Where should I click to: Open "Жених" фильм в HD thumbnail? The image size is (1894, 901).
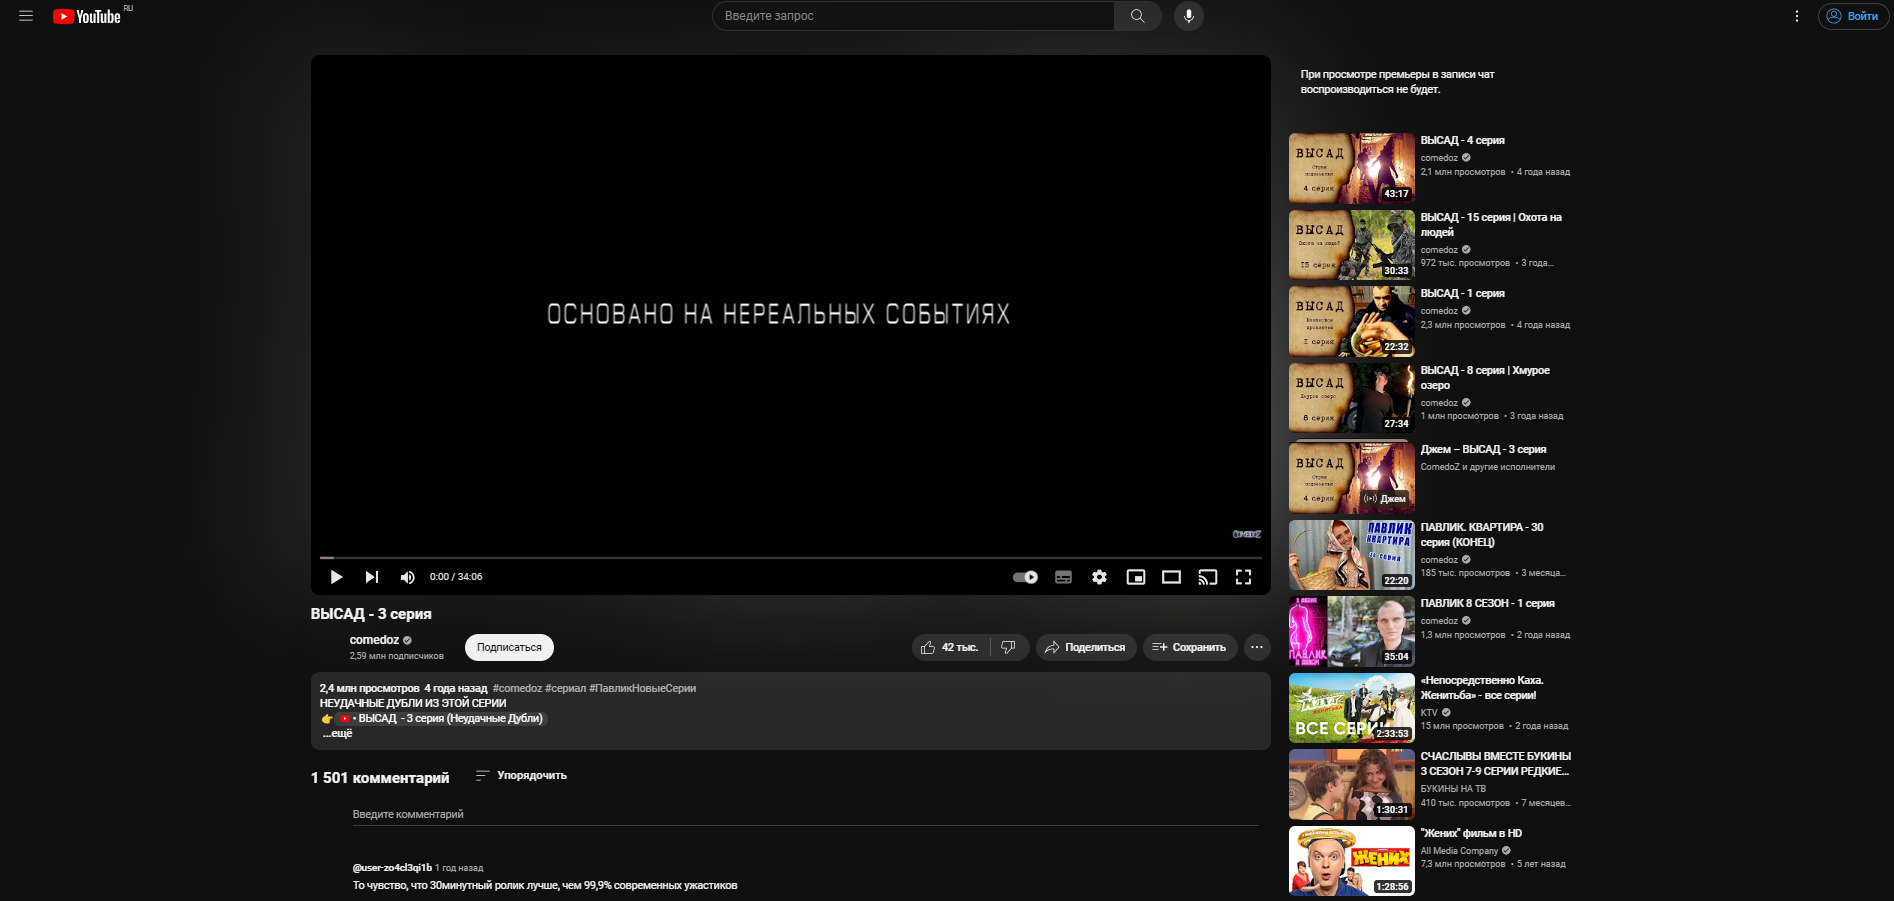[1351, 861]
